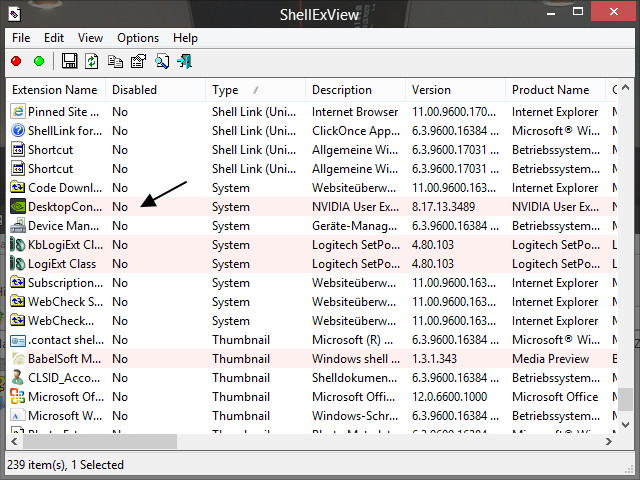Click the CLSID_Acco... user icon
Viewport: 640px width, 480px height.
pos(18,378)
